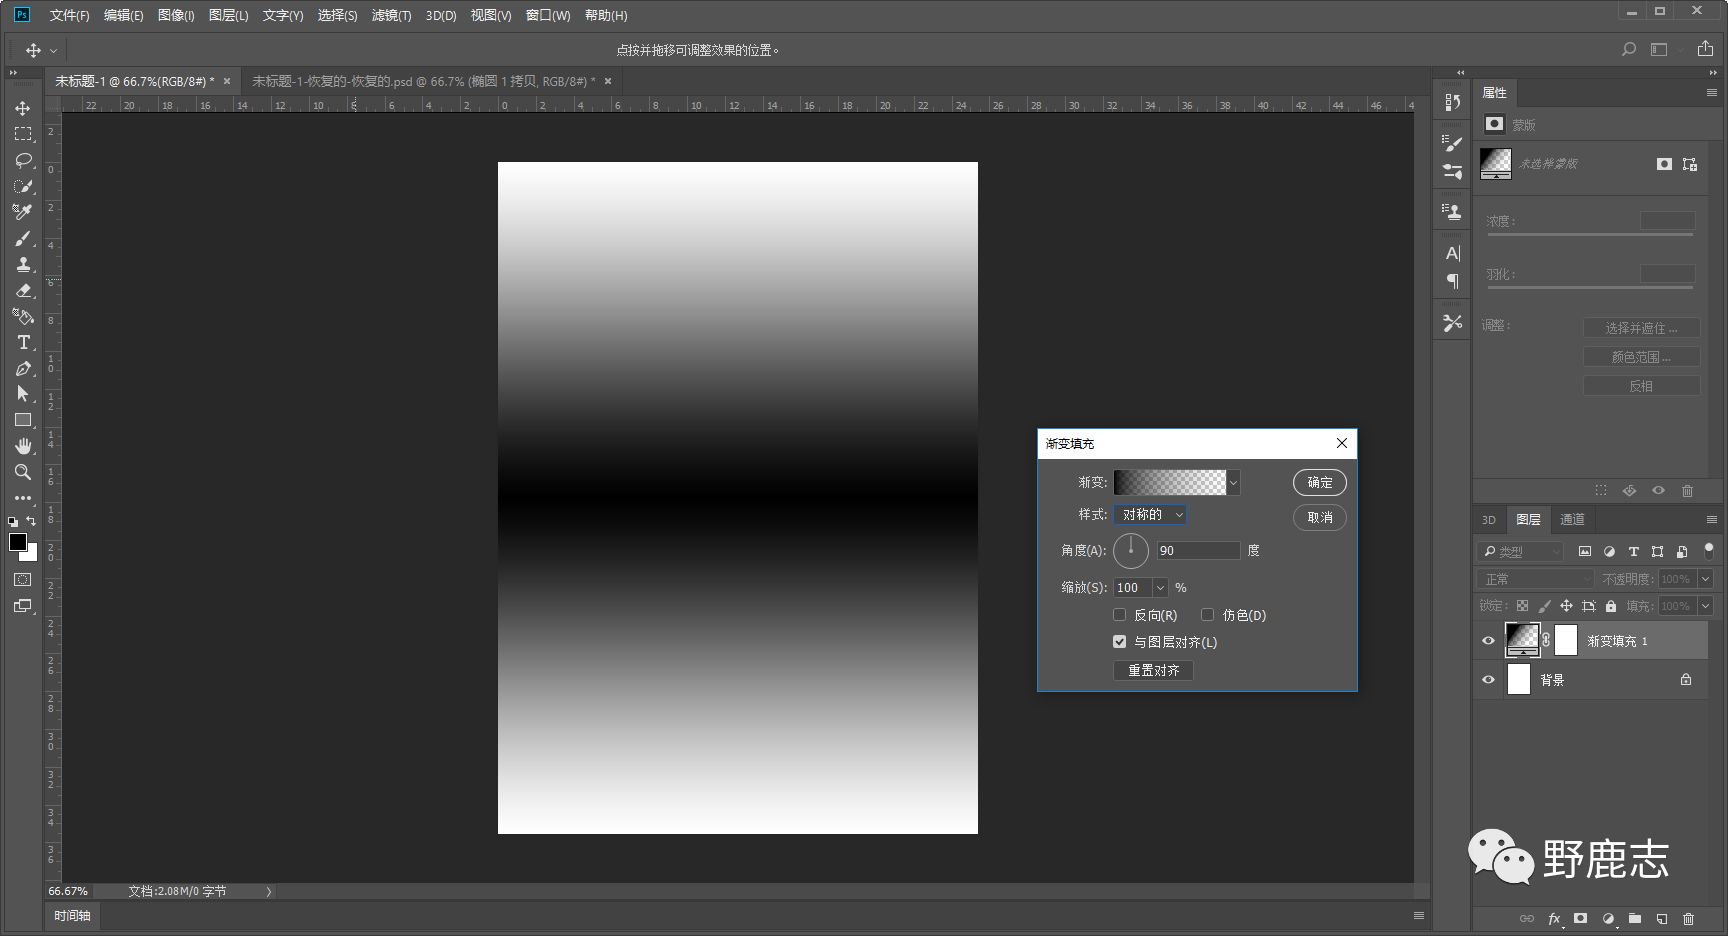Select the Hand tool
This screenshot has width=1728, height=936.
(x=23, y=446)
